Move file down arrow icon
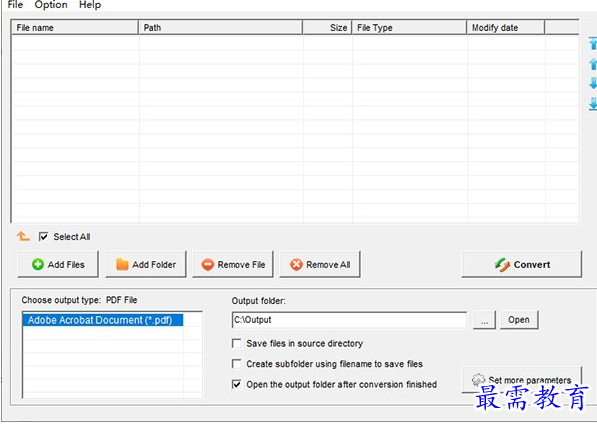Viewport: 597px width, 429px height. tap(593, 83)
